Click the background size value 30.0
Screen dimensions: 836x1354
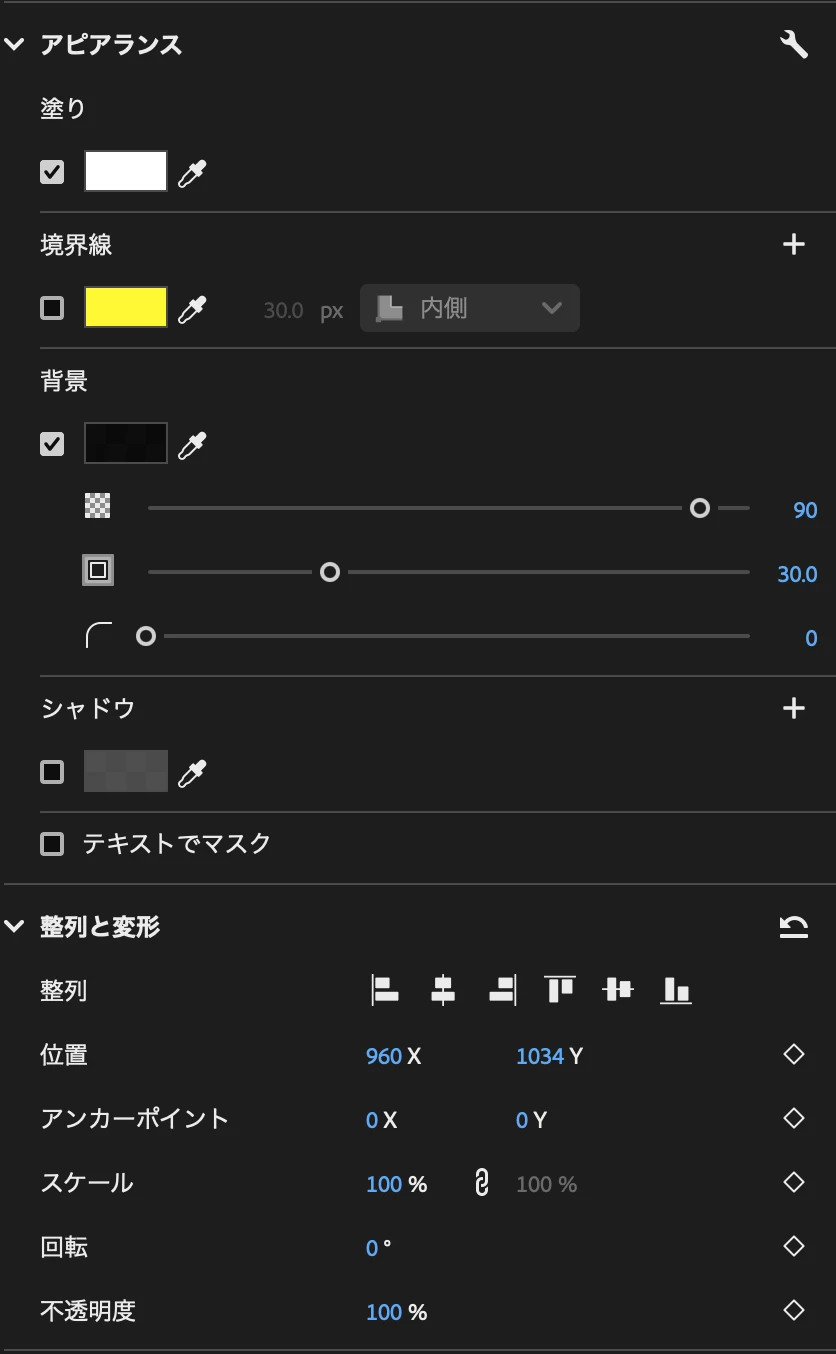click(x=797, y=574)
